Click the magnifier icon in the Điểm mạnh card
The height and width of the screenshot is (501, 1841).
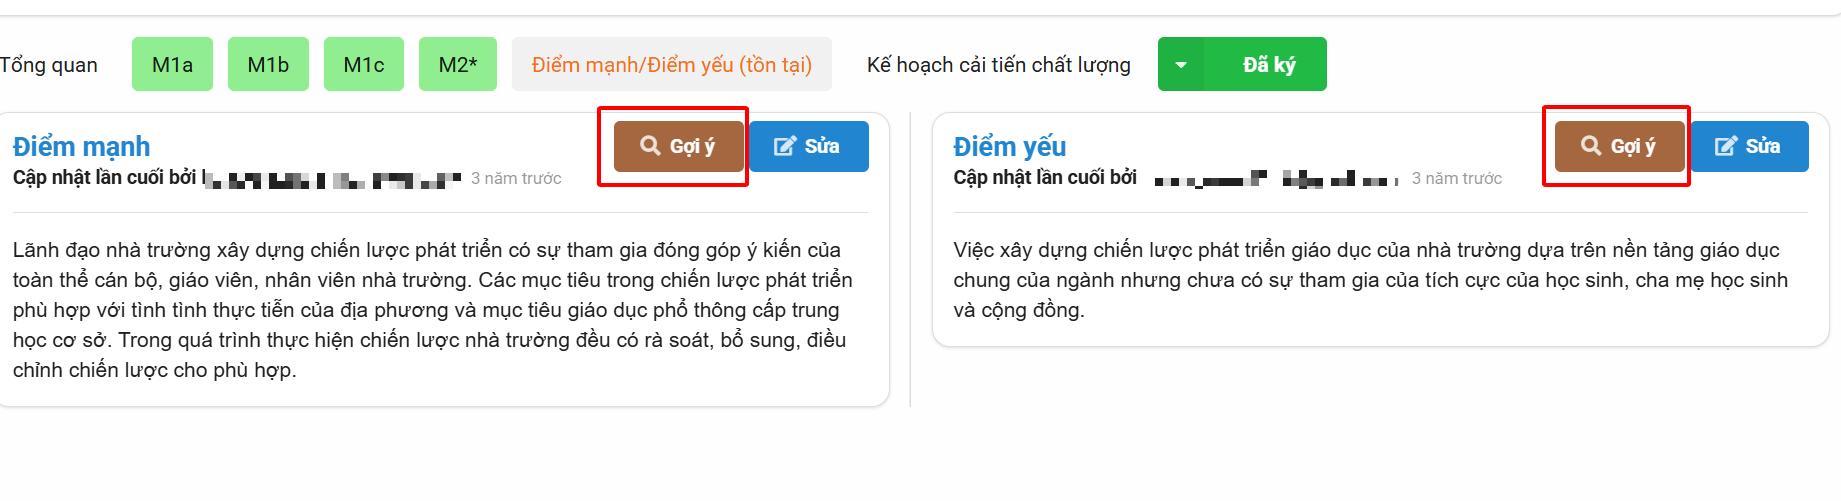click(650, 146)
